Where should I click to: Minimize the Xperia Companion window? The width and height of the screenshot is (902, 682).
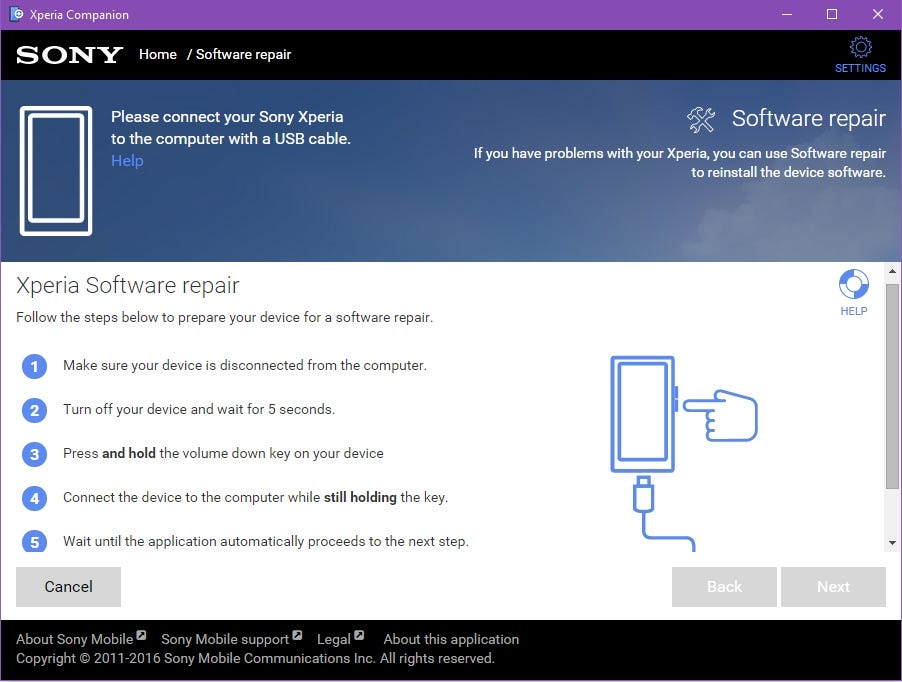(787, 14)
